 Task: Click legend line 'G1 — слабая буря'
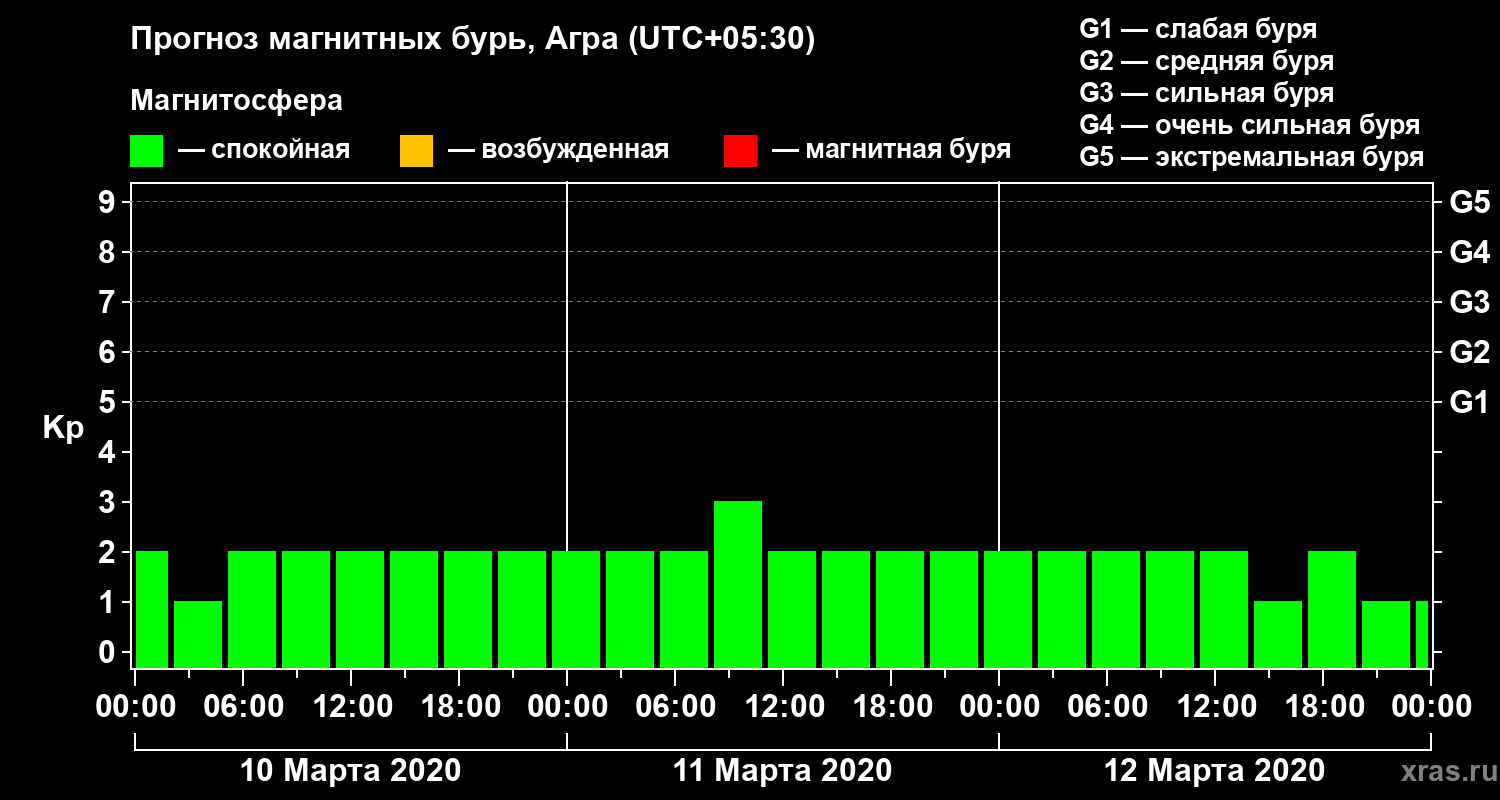1198,29
